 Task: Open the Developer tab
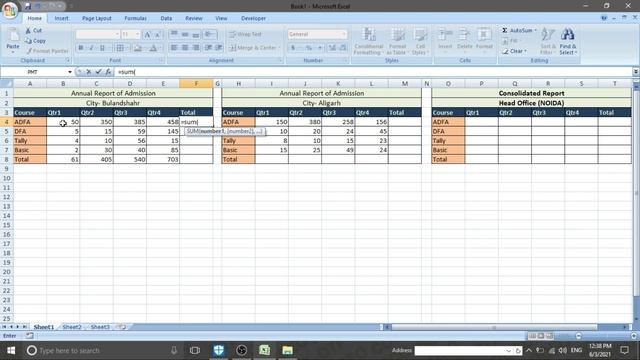(253, 18)
